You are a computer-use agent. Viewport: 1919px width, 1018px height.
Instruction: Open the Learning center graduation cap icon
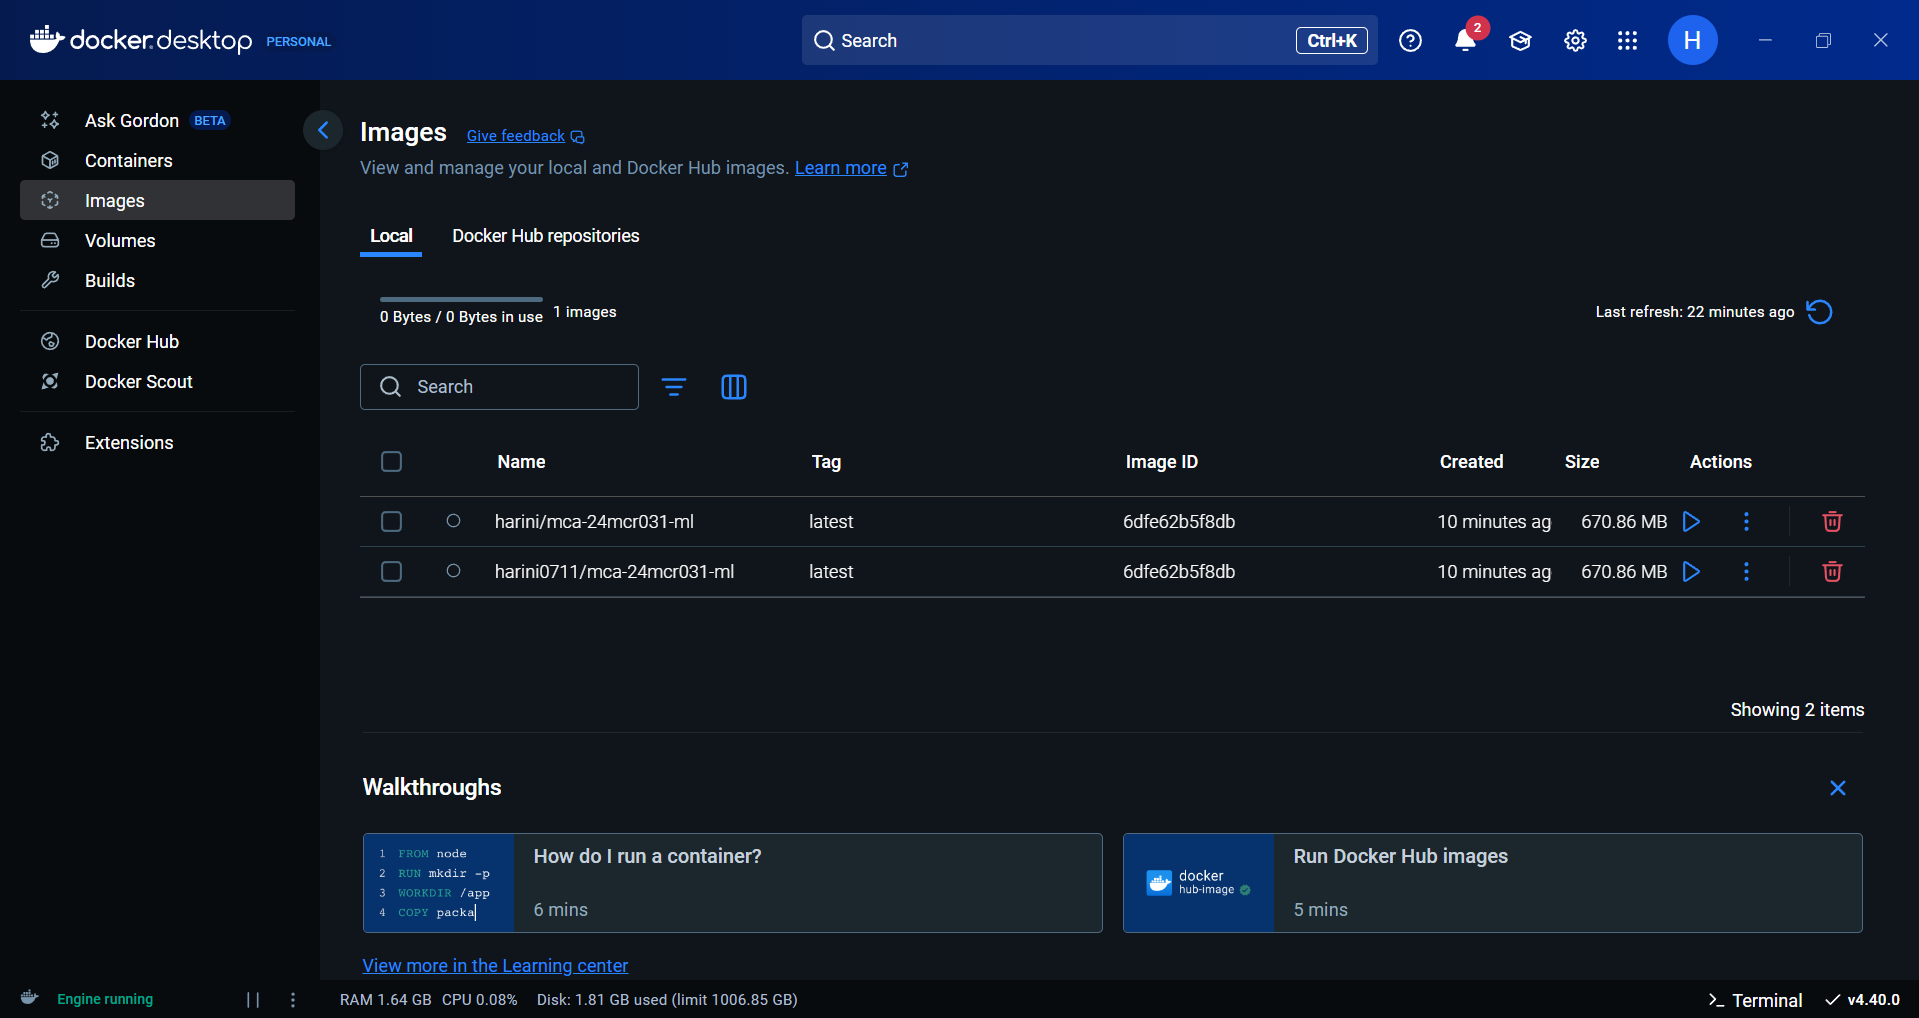1520,40
